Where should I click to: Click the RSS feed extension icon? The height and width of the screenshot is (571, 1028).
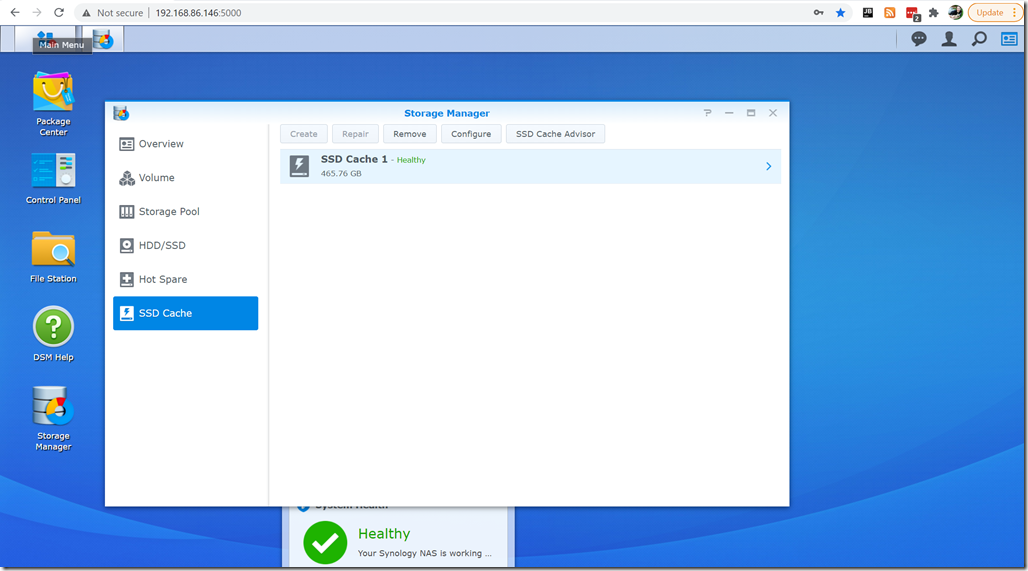point(890,12)
